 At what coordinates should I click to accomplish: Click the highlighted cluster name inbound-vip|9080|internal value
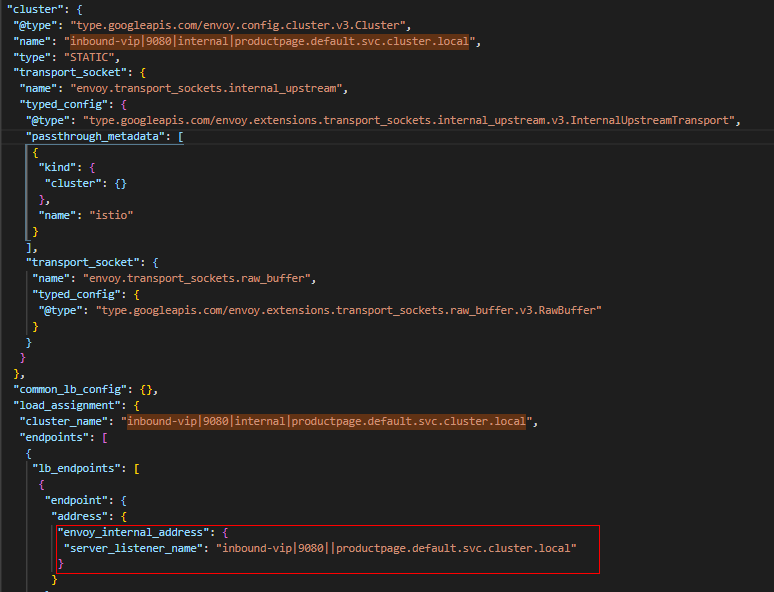tap(270, 41)
